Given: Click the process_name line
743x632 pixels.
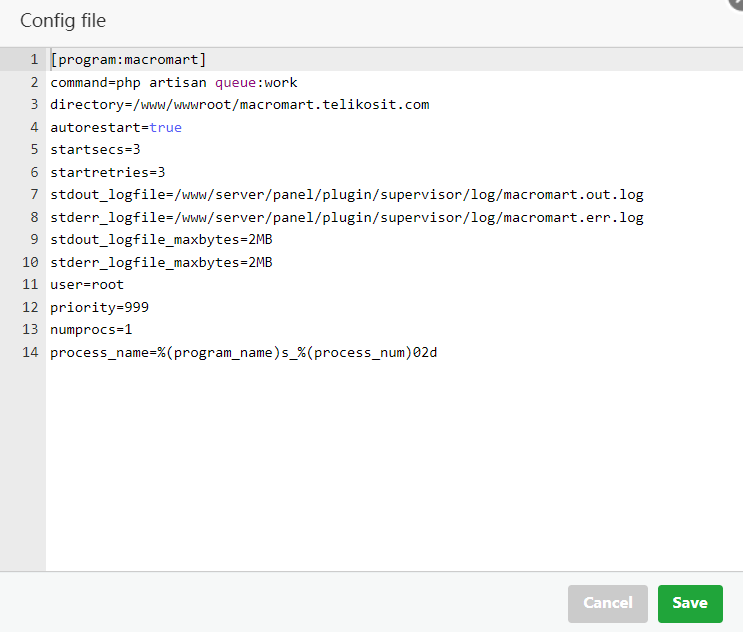Looking at the screenshot, I should pyautogui.click(x=243, y=352).
